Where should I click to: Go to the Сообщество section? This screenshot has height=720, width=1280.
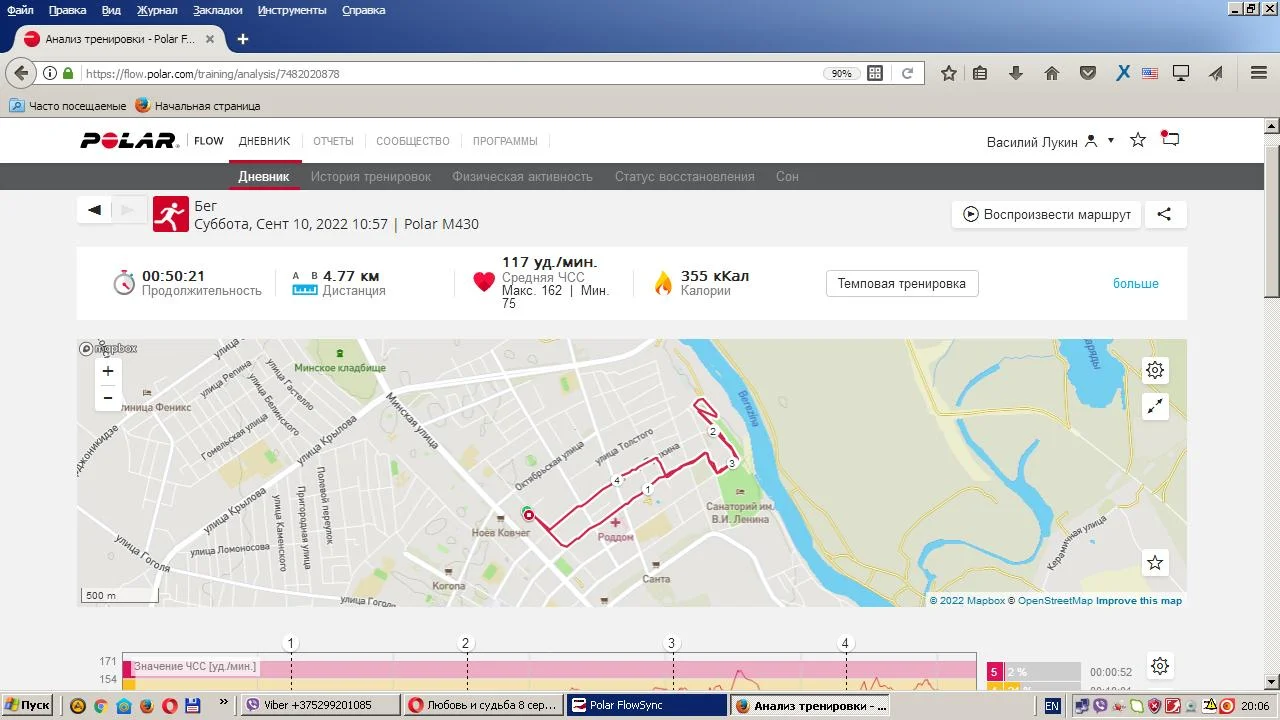click(413, 141)
